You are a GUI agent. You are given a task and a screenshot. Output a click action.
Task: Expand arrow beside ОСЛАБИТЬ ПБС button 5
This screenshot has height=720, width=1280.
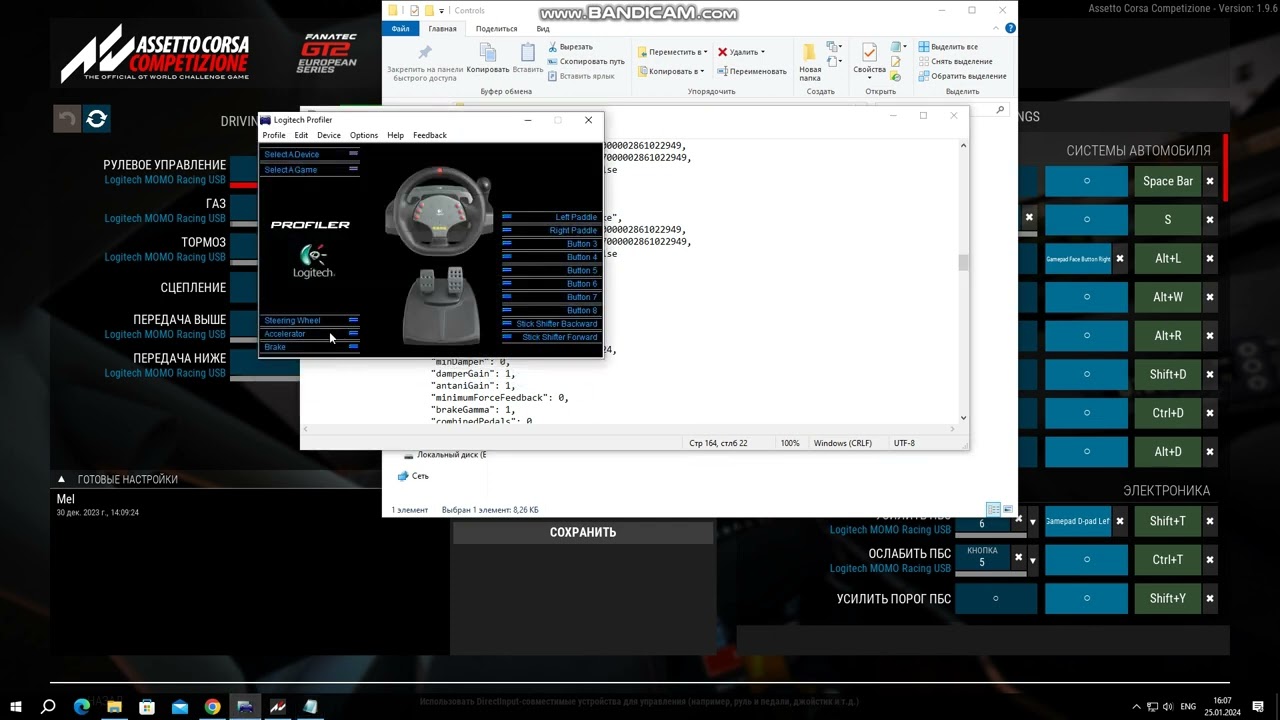pos(1032,560)
